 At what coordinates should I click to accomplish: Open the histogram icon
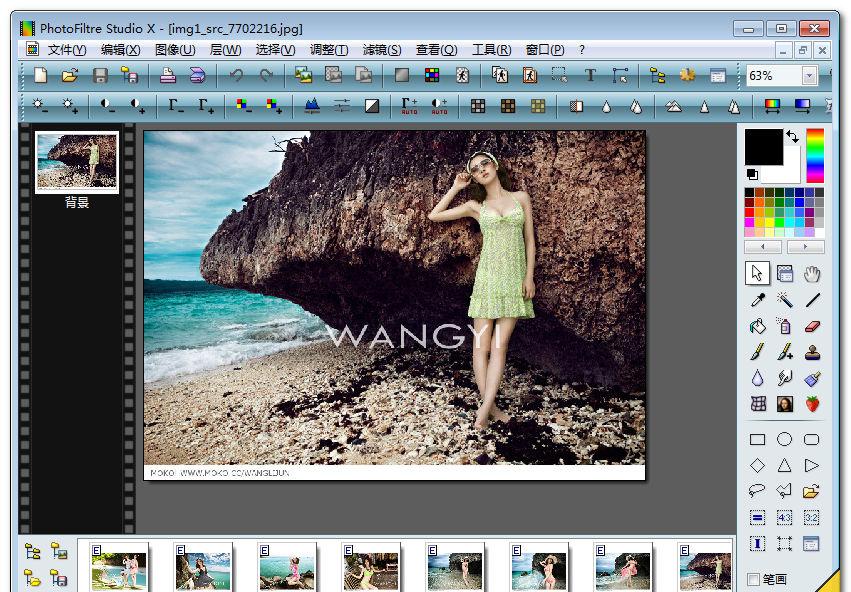pos(312,105)
